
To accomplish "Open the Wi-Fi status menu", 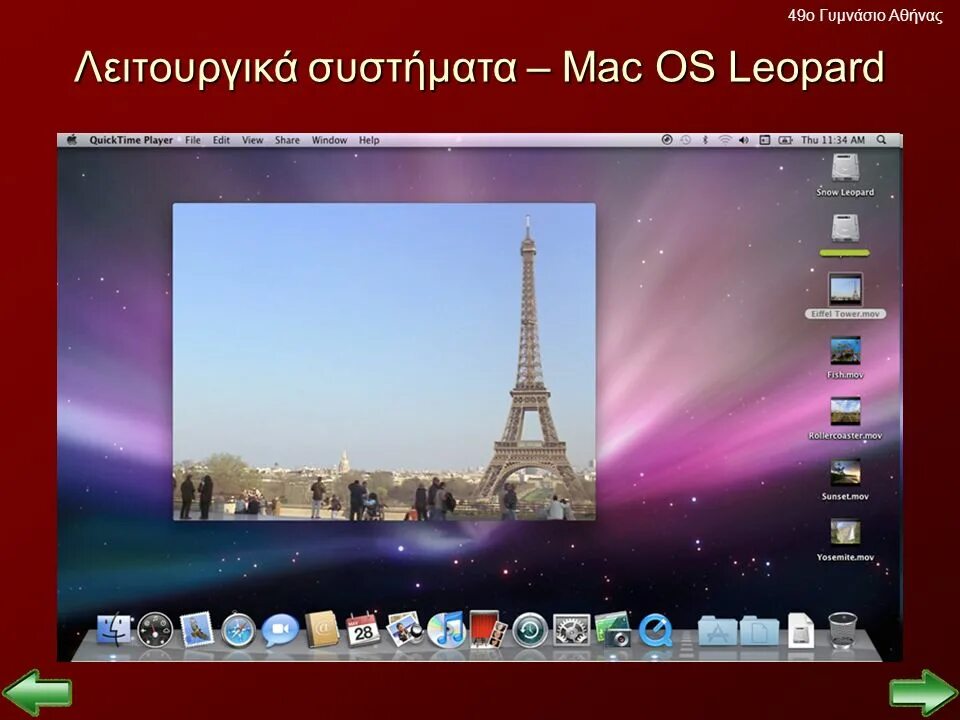I will pyautogui.click(x=725, y=140).
